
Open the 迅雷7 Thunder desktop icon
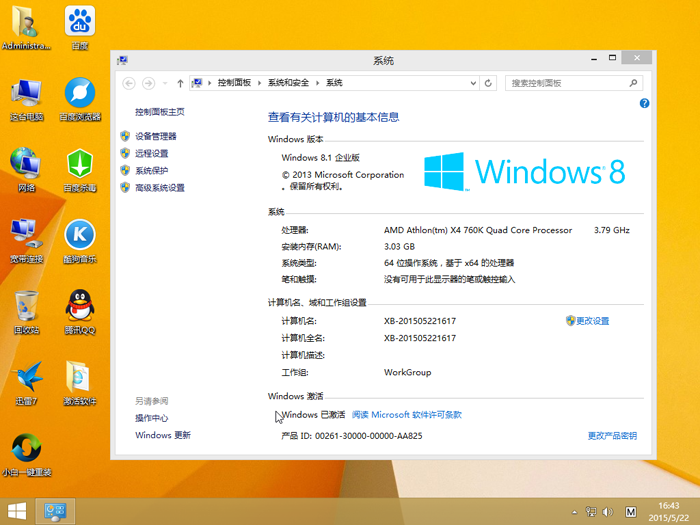point(26,383)
